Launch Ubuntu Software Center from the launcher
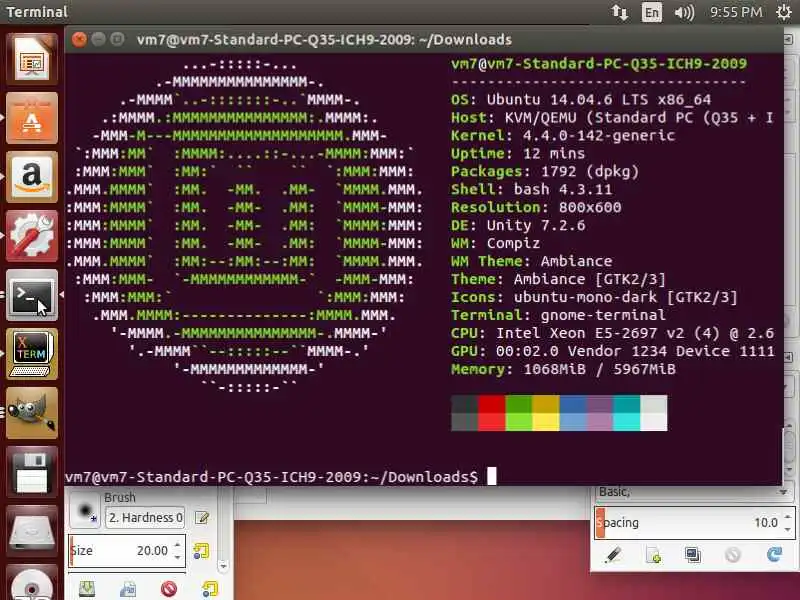Image resolution: width=800 pixels, height=600 pixels. point(32,118)
